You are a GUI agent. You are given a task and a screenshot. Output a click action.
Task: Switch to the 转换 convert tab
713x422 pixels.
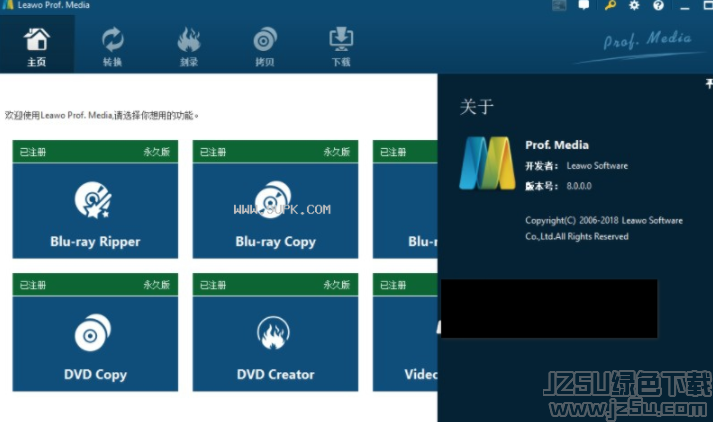112,46
